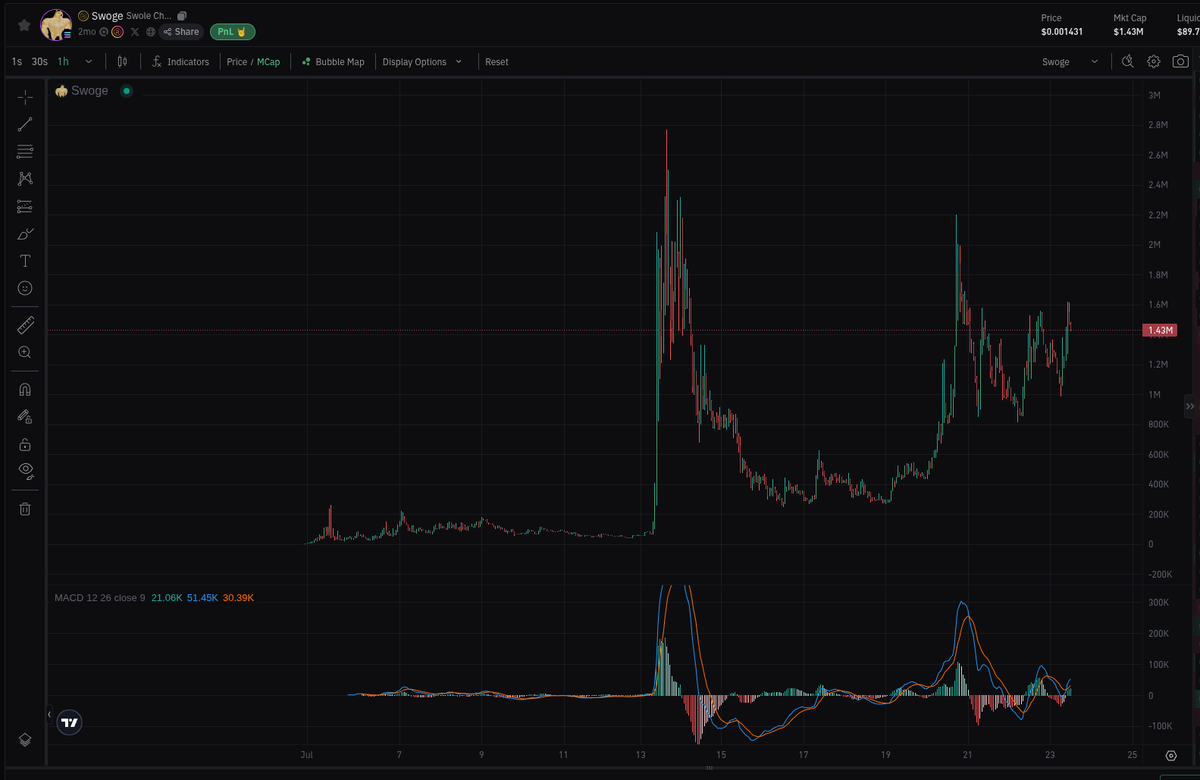
Task: Click the TradingView logo
Action: 69,722
